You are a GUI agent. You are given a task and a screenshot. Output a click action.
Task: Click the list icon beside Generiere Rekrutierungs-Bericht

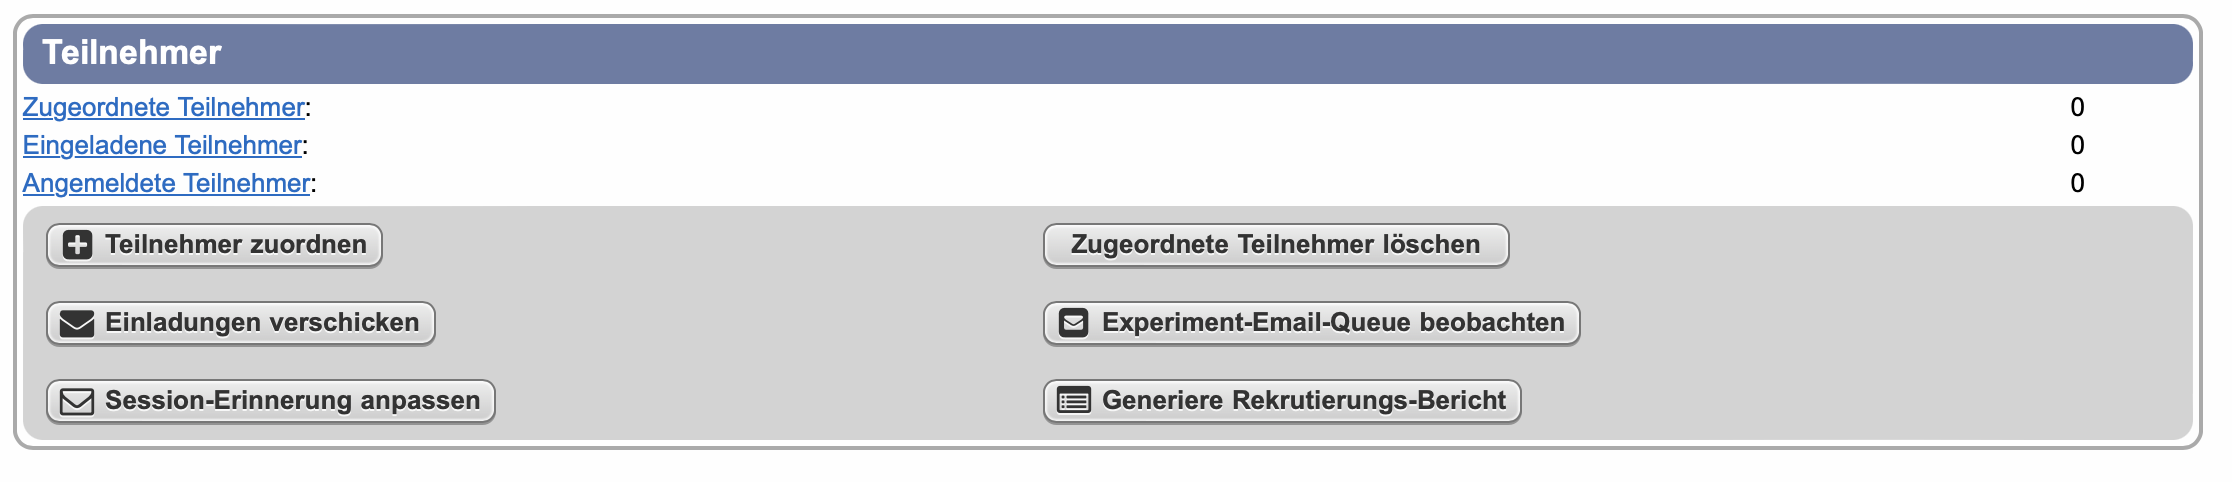(x=1074, y=401)
